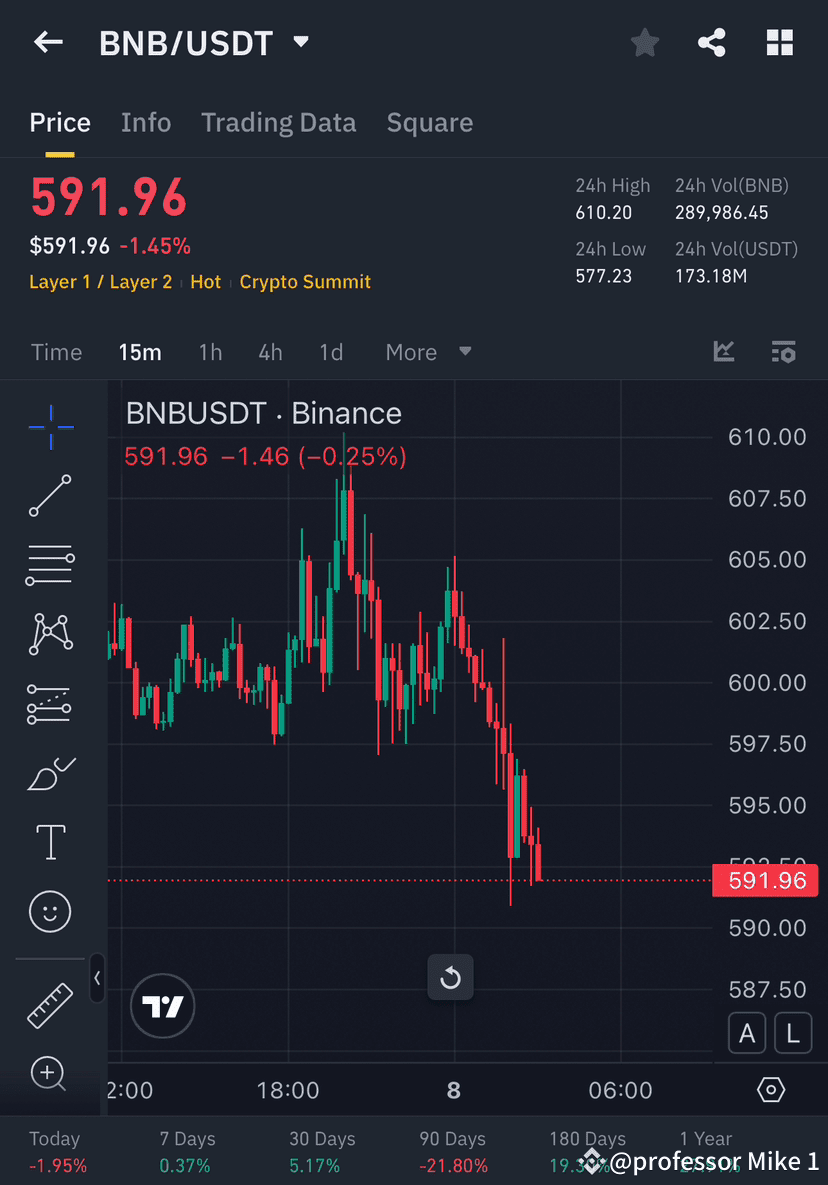Select the trend line drawing tool
The image size is (828, 1185).
pyautogui.click(x=50, y=496)
